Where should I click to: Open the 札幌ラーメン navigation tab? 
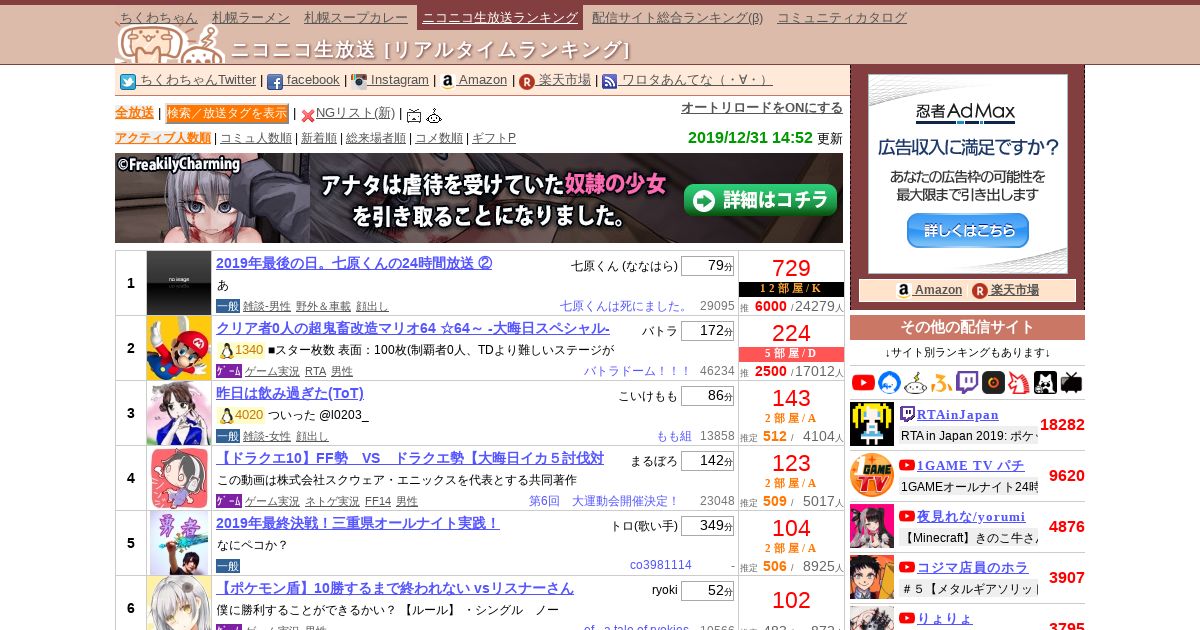[x=251, y=17]
